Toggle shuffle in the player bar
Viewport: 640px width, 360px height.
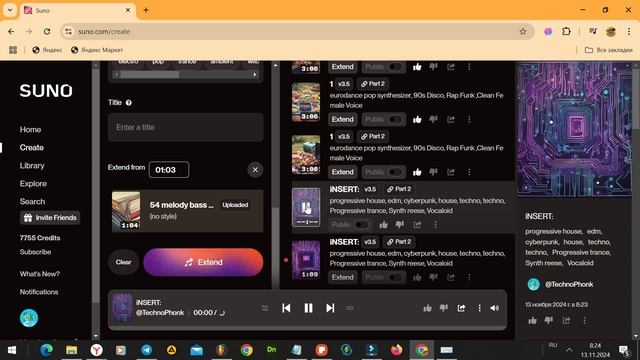pos(265,308)
